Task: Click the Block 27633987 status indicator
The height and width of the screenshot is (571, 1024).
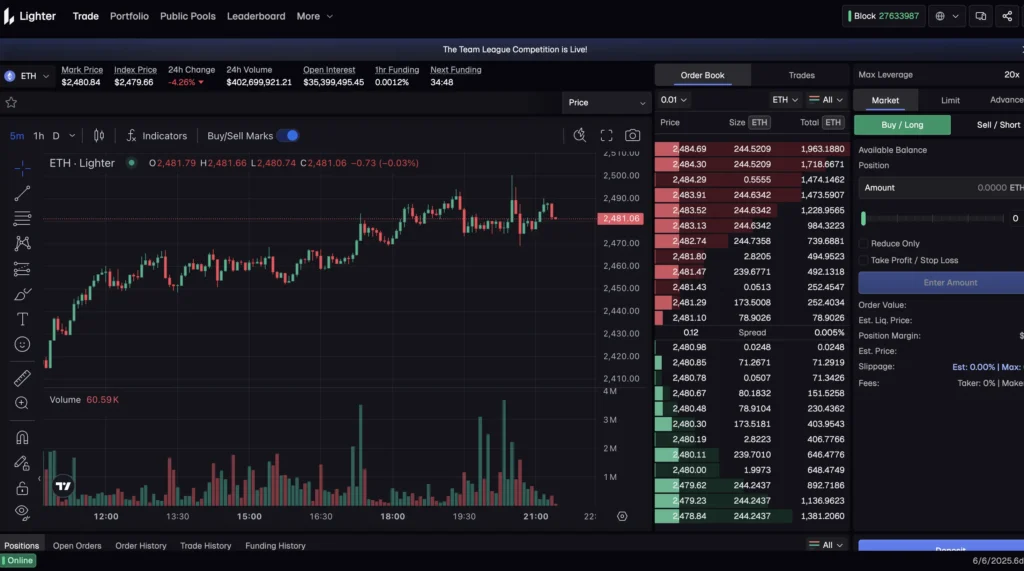Action: coord(884,16)
